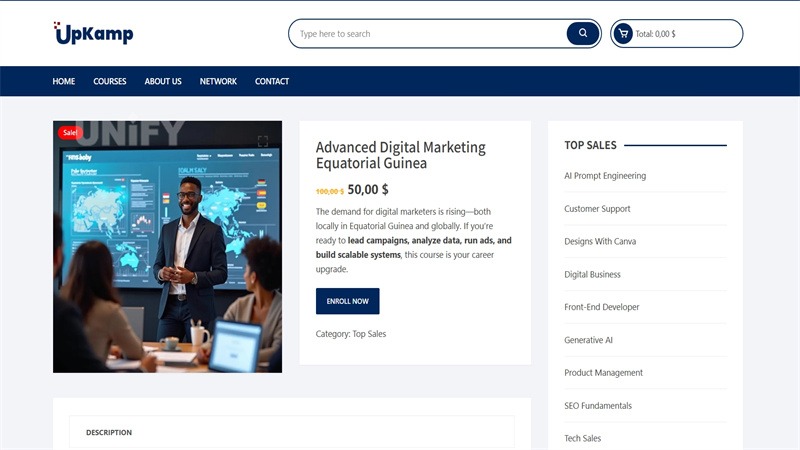Viewport: 800px width, 450px height.
Task: Click the 50,00 $ sale price
Action: 368,189
